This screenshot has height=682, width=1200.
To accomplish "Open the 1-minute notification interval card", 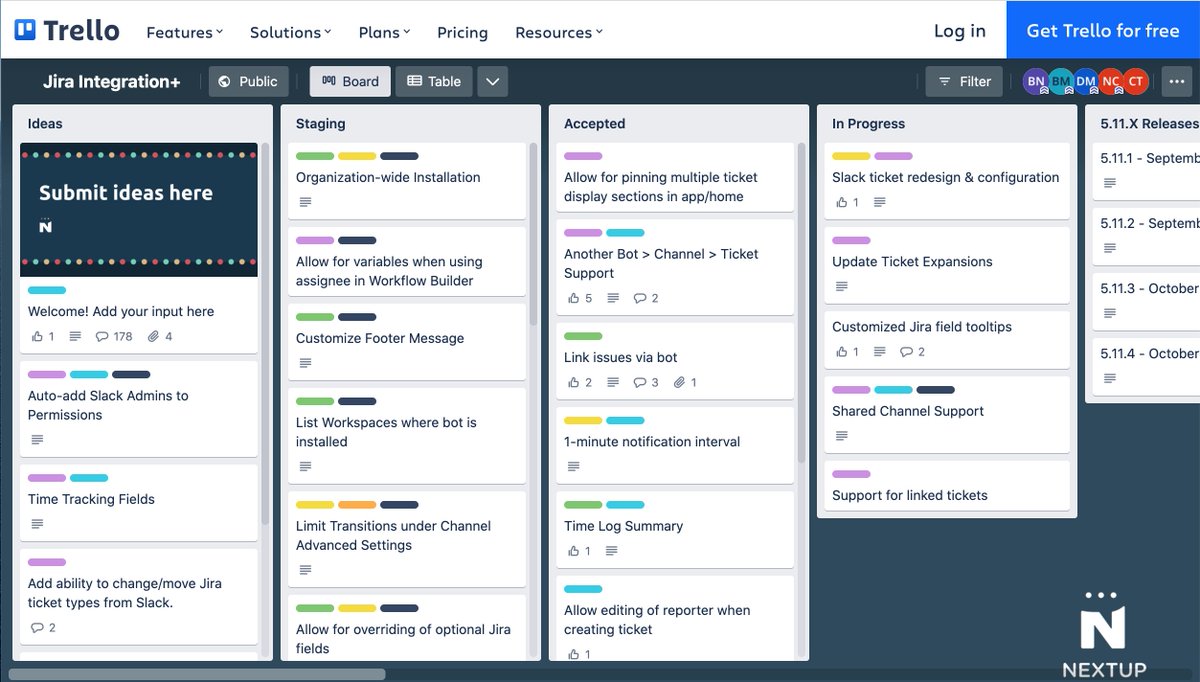I will [675, 445].
